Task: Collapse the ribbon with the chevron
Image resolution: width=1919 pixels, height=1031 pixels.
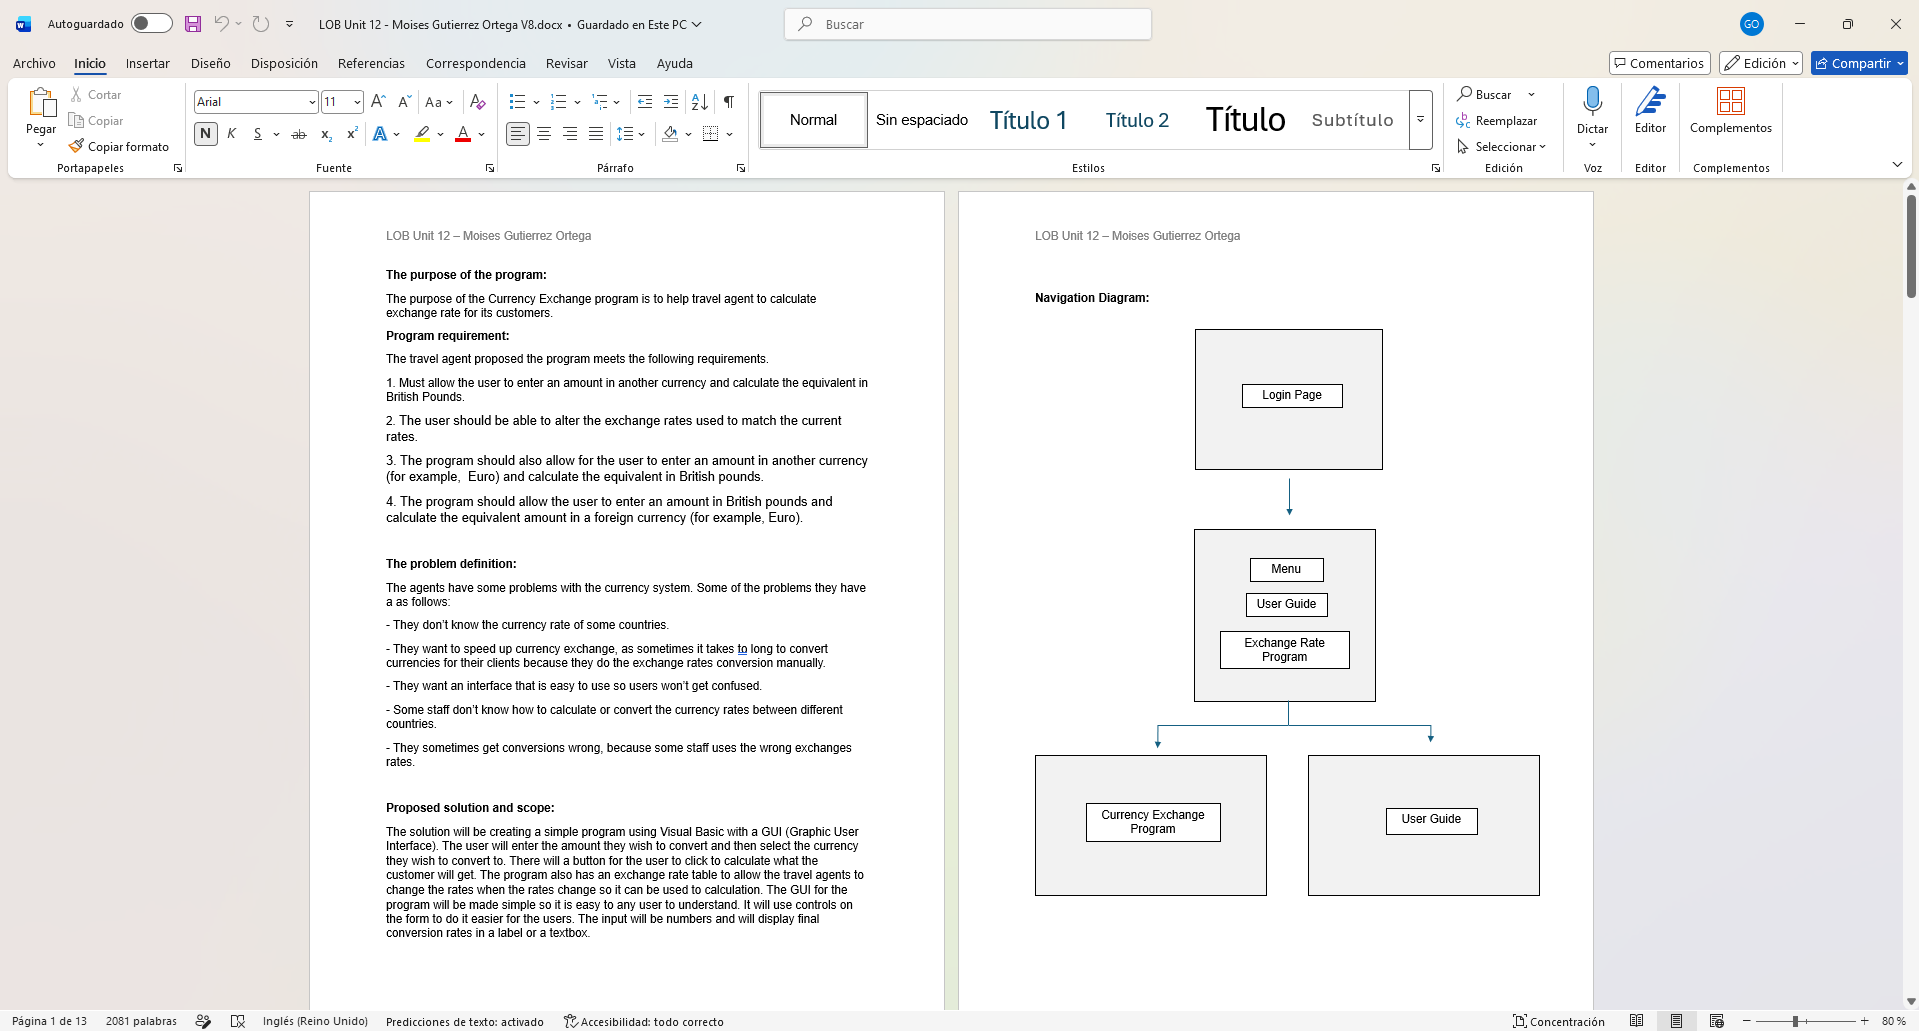Action: pos(1897,165)
